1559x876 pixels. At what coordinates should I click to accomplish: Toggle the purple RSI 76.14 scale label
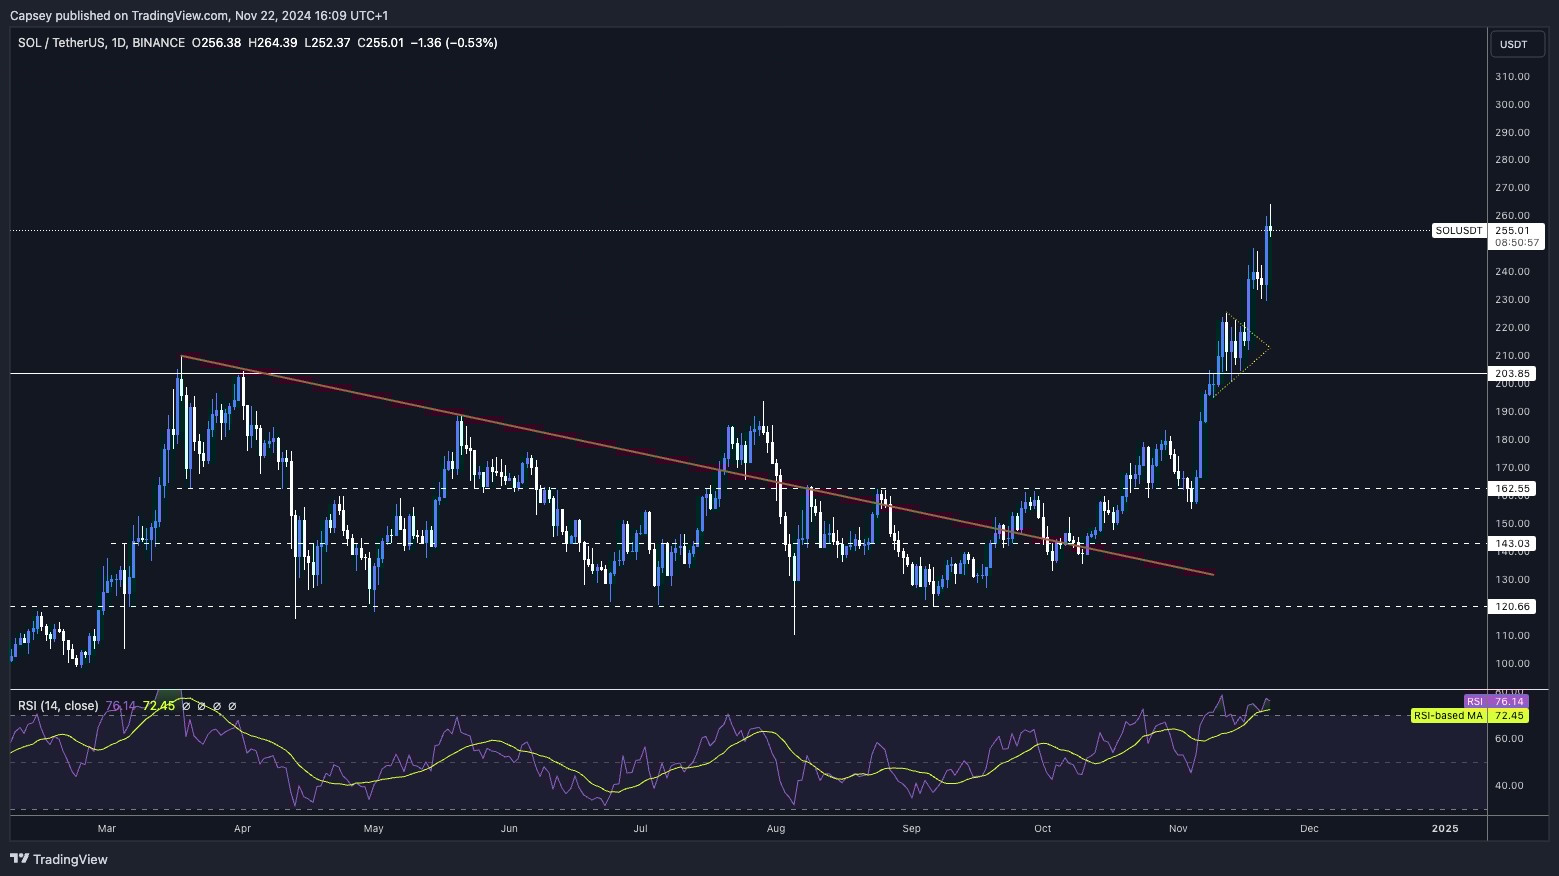pos(1498,701)
